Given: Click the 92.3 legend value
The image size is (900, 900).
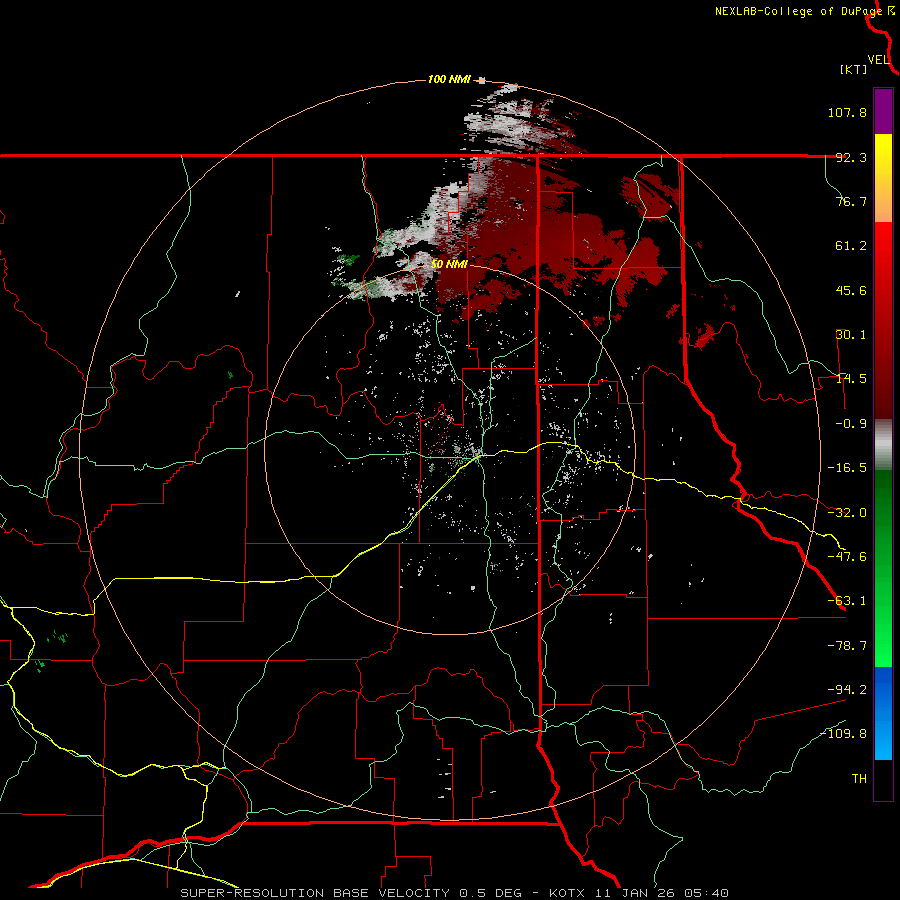Looking at the screenshot, I should pyautogui.click(x=851, y=157).
